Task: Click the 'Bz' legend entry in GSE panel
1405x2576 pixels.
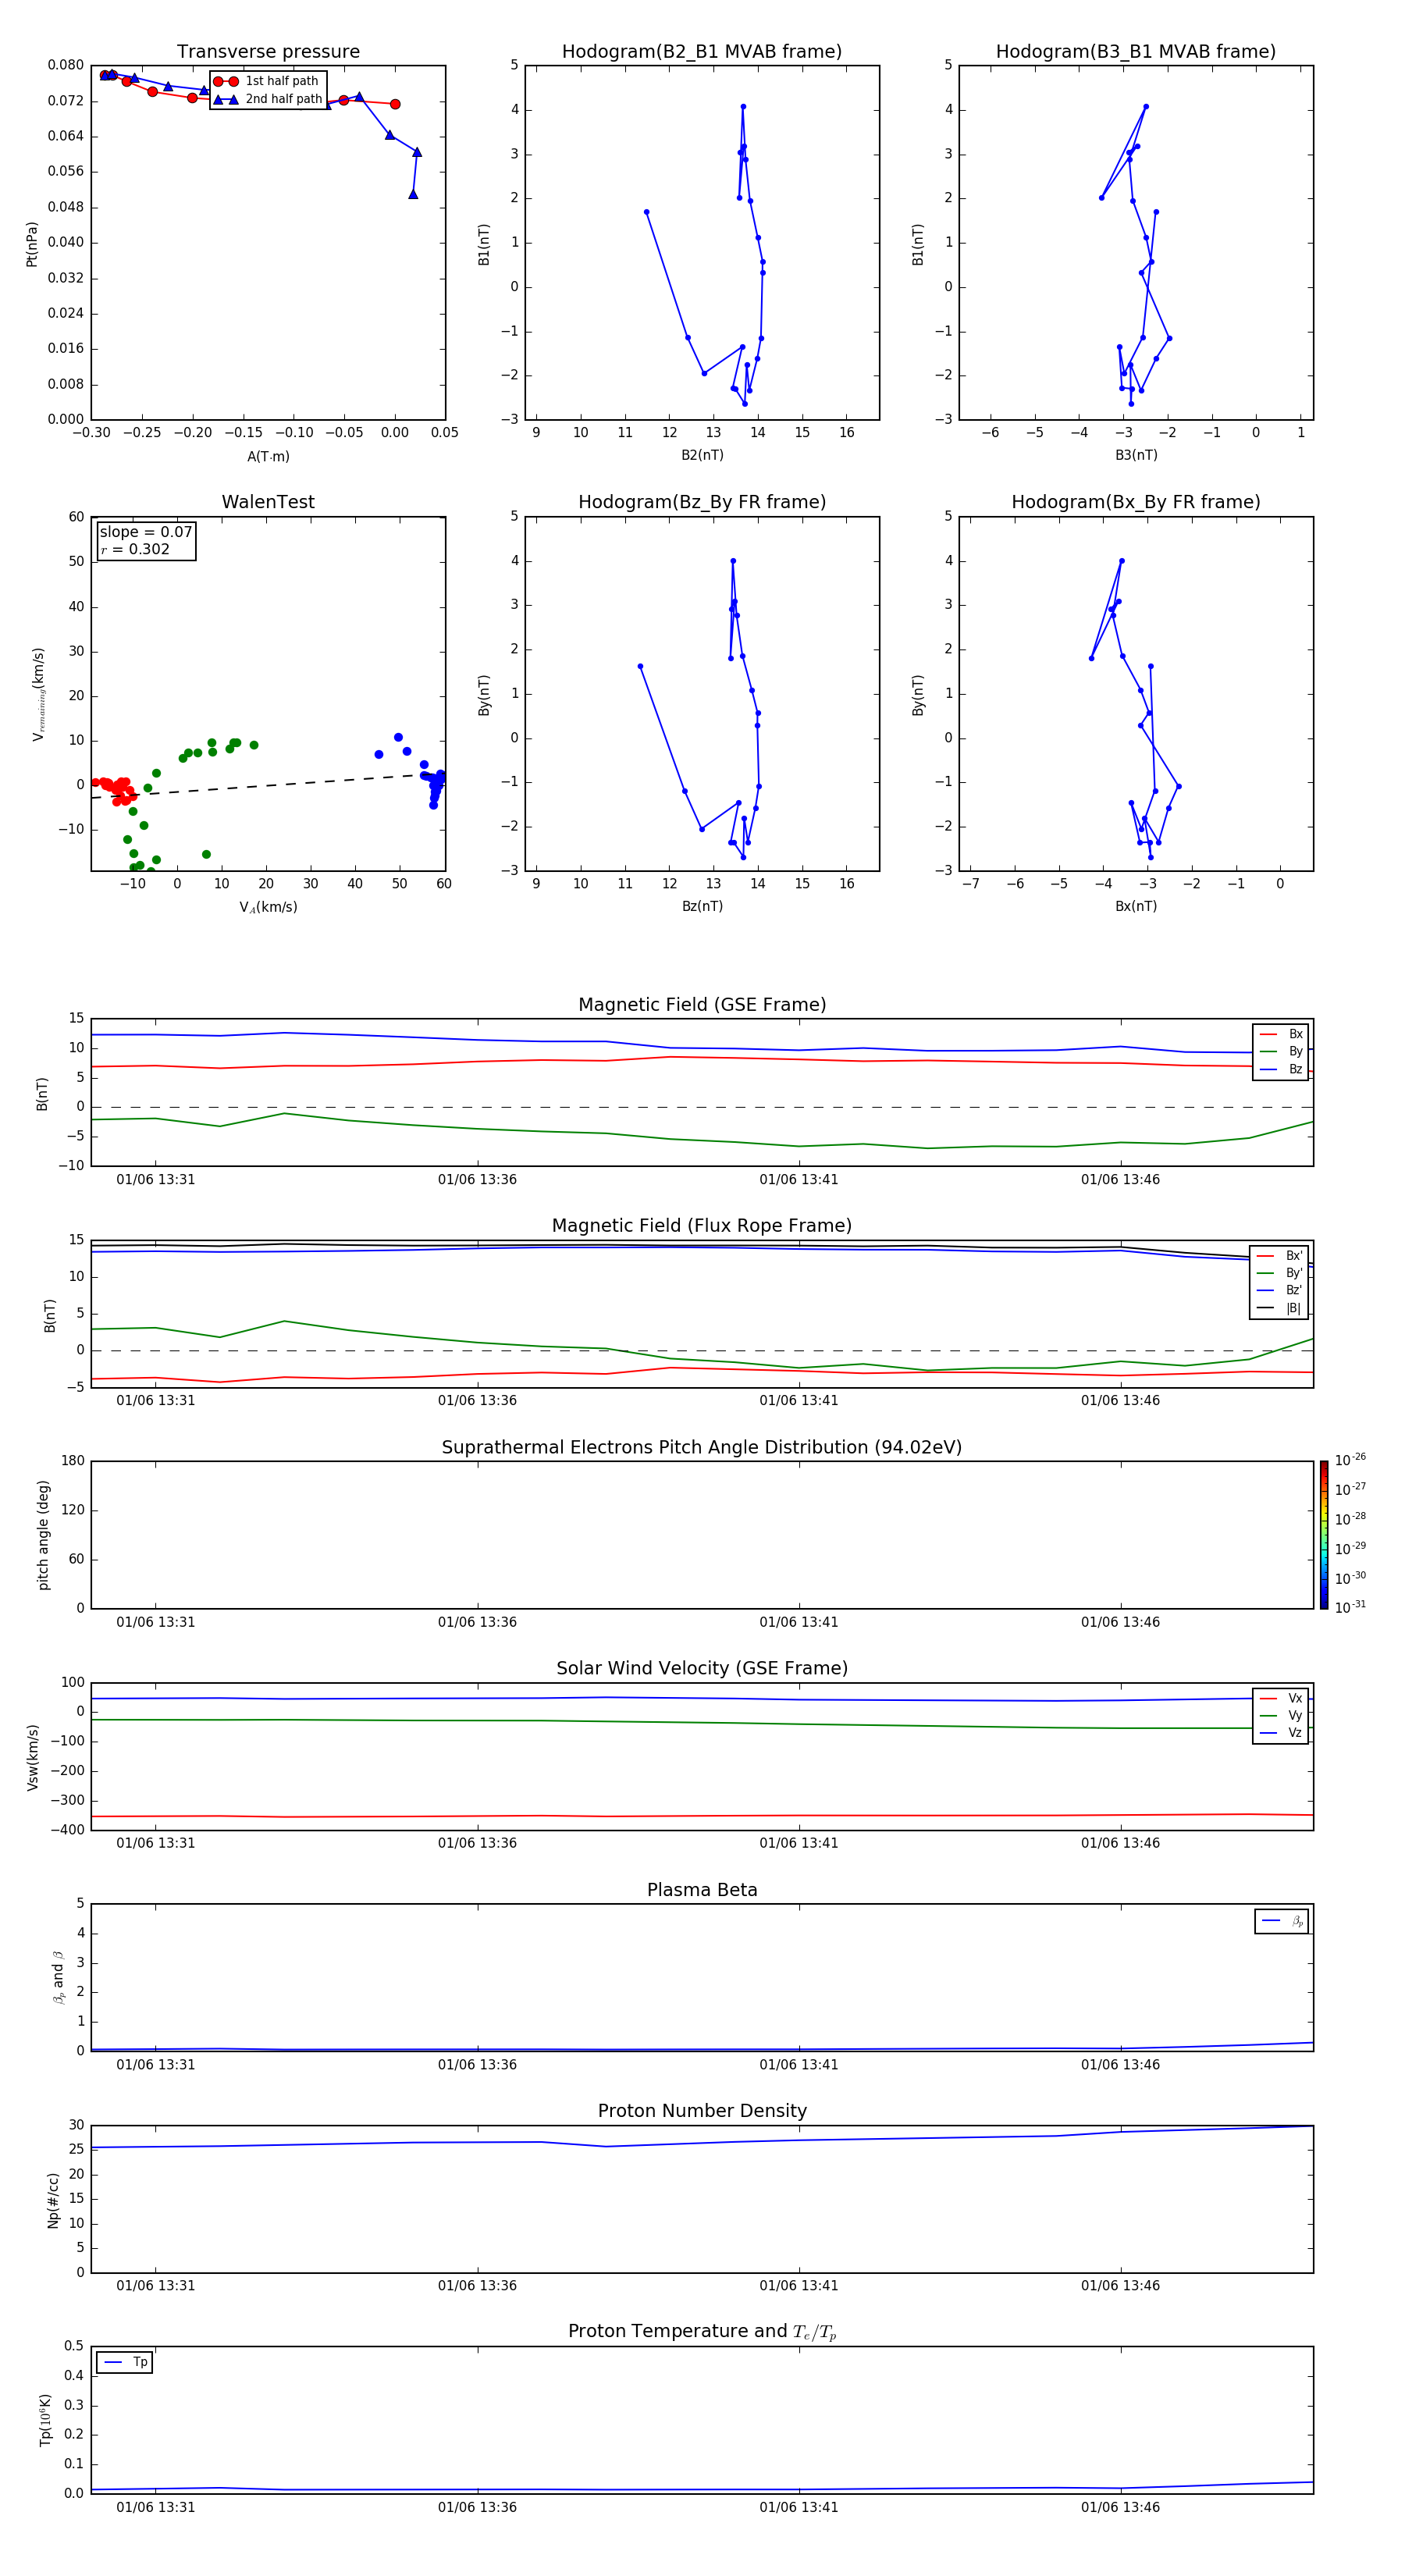Action: (x=1281, y=1069)
